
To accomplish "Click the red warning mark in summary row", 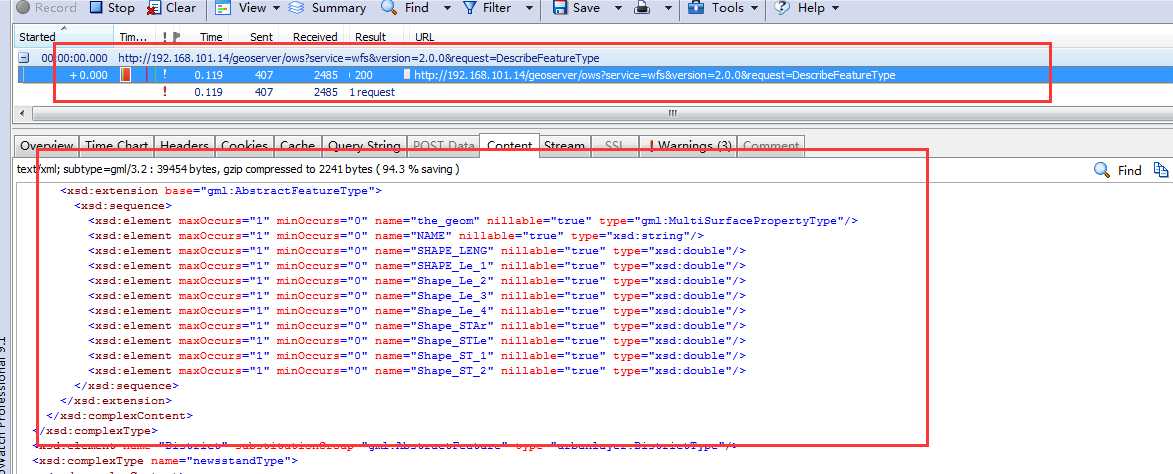I will tap(165, 92).
